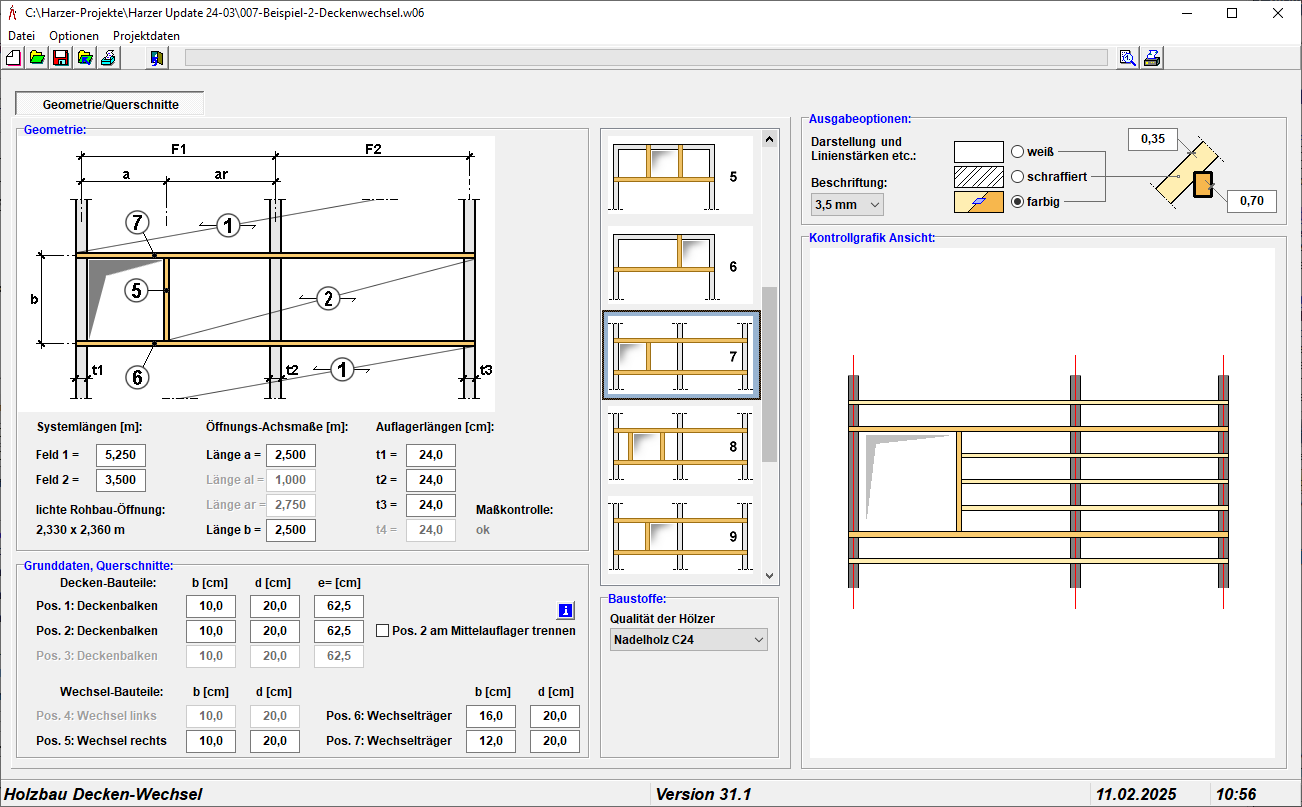Open a project with the green folder icon
Screen dimensions: 1302x807
pos(37,58)
